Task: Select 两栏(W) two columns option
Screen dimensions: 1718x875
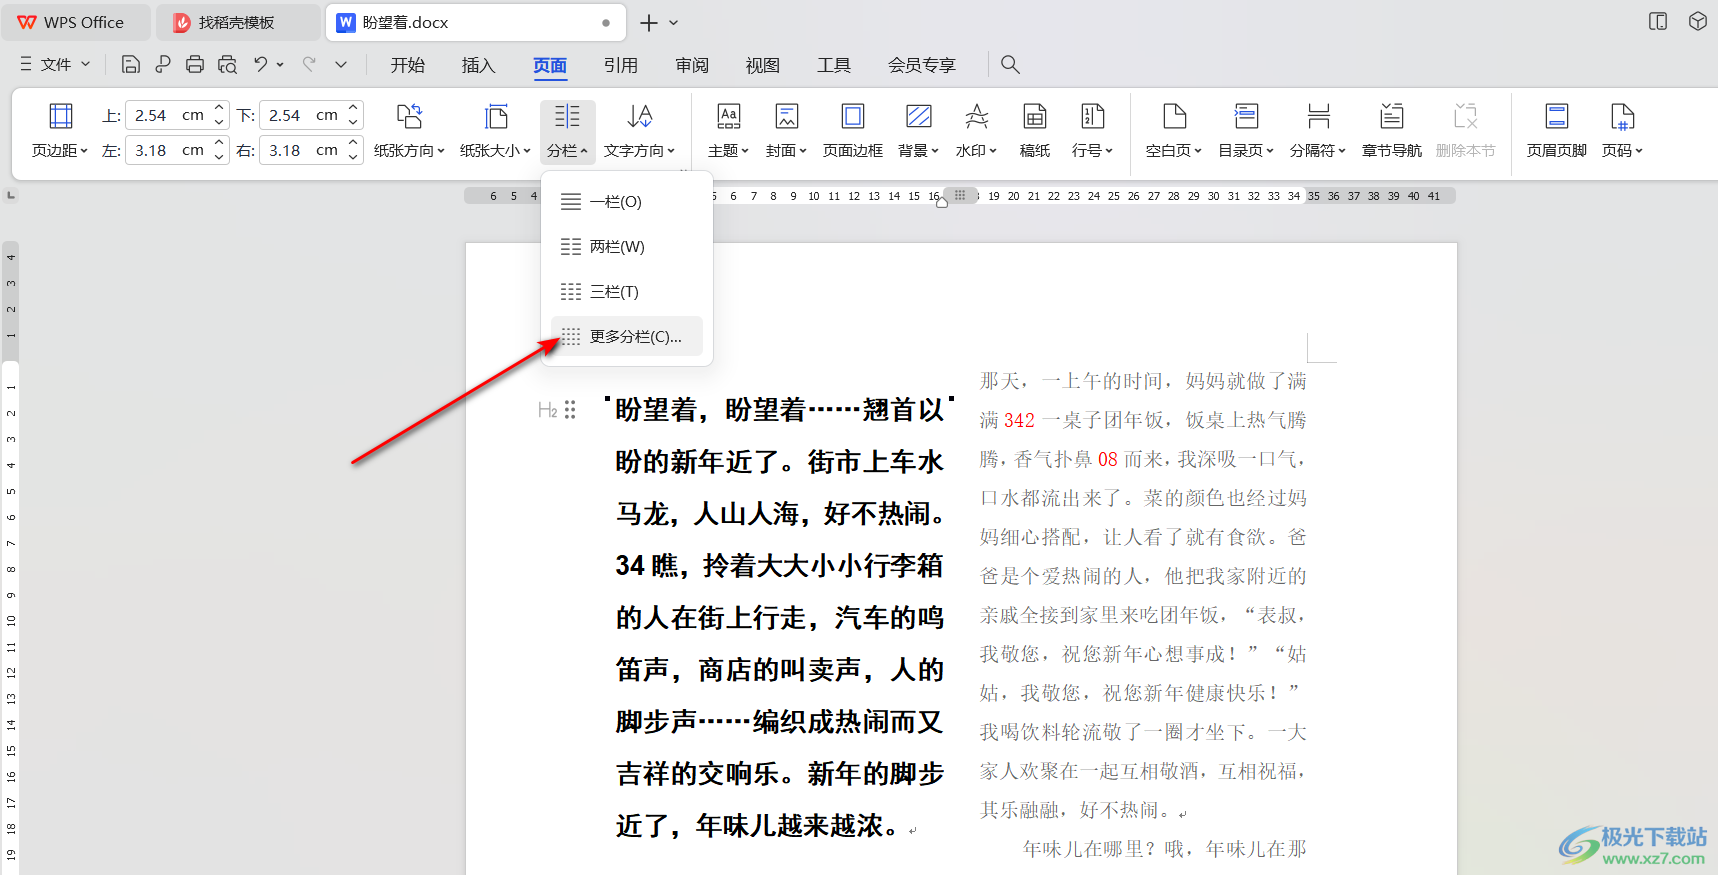Action: 627,247
